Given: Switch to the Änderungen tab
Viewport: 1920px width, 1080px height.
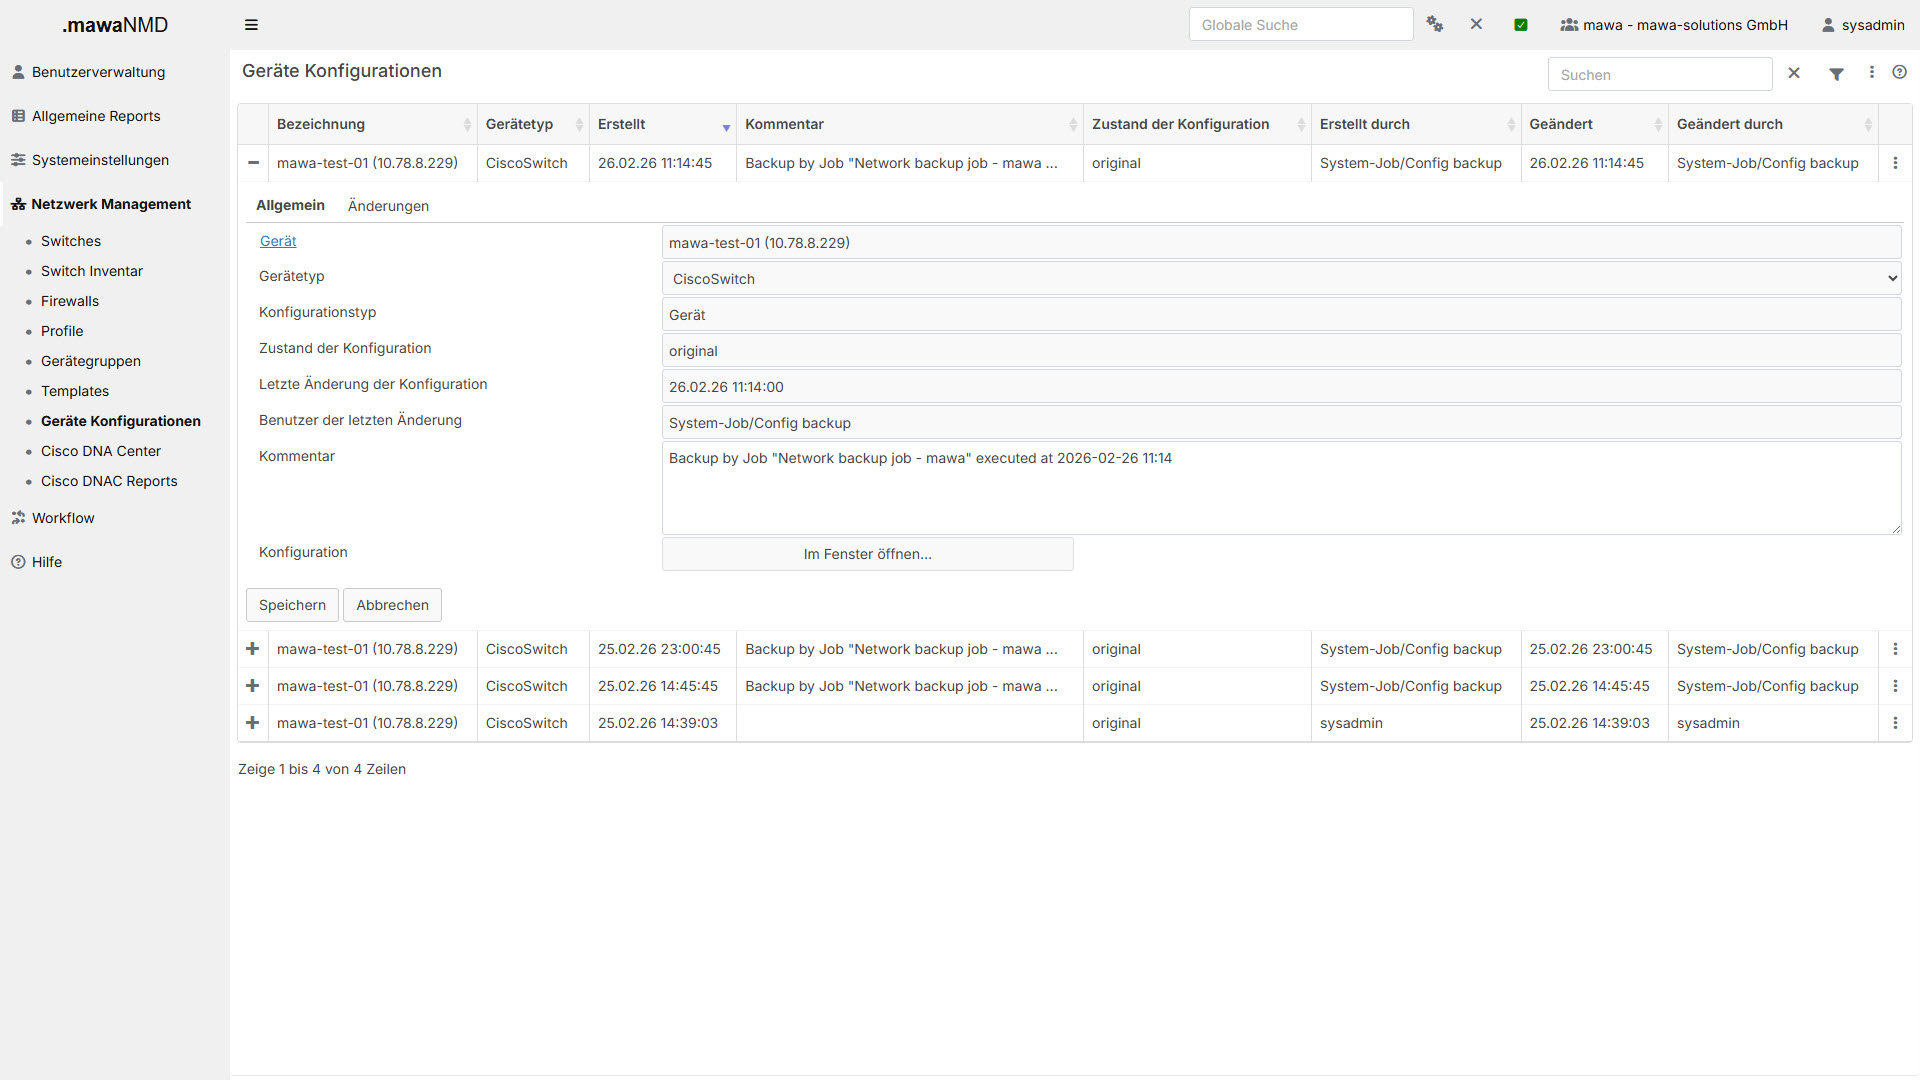Looking at the screenshot, I should pos(388,206).
